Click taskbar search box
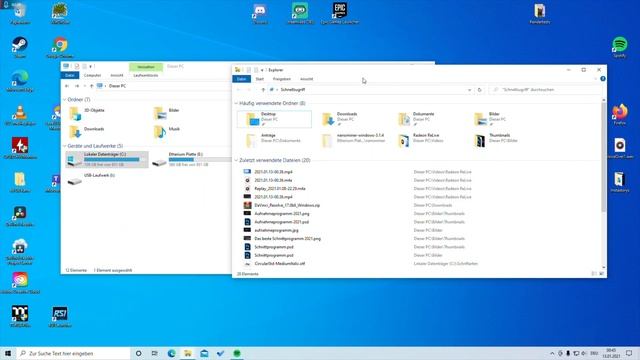This screenshot has width=640, height=360. 73,353
